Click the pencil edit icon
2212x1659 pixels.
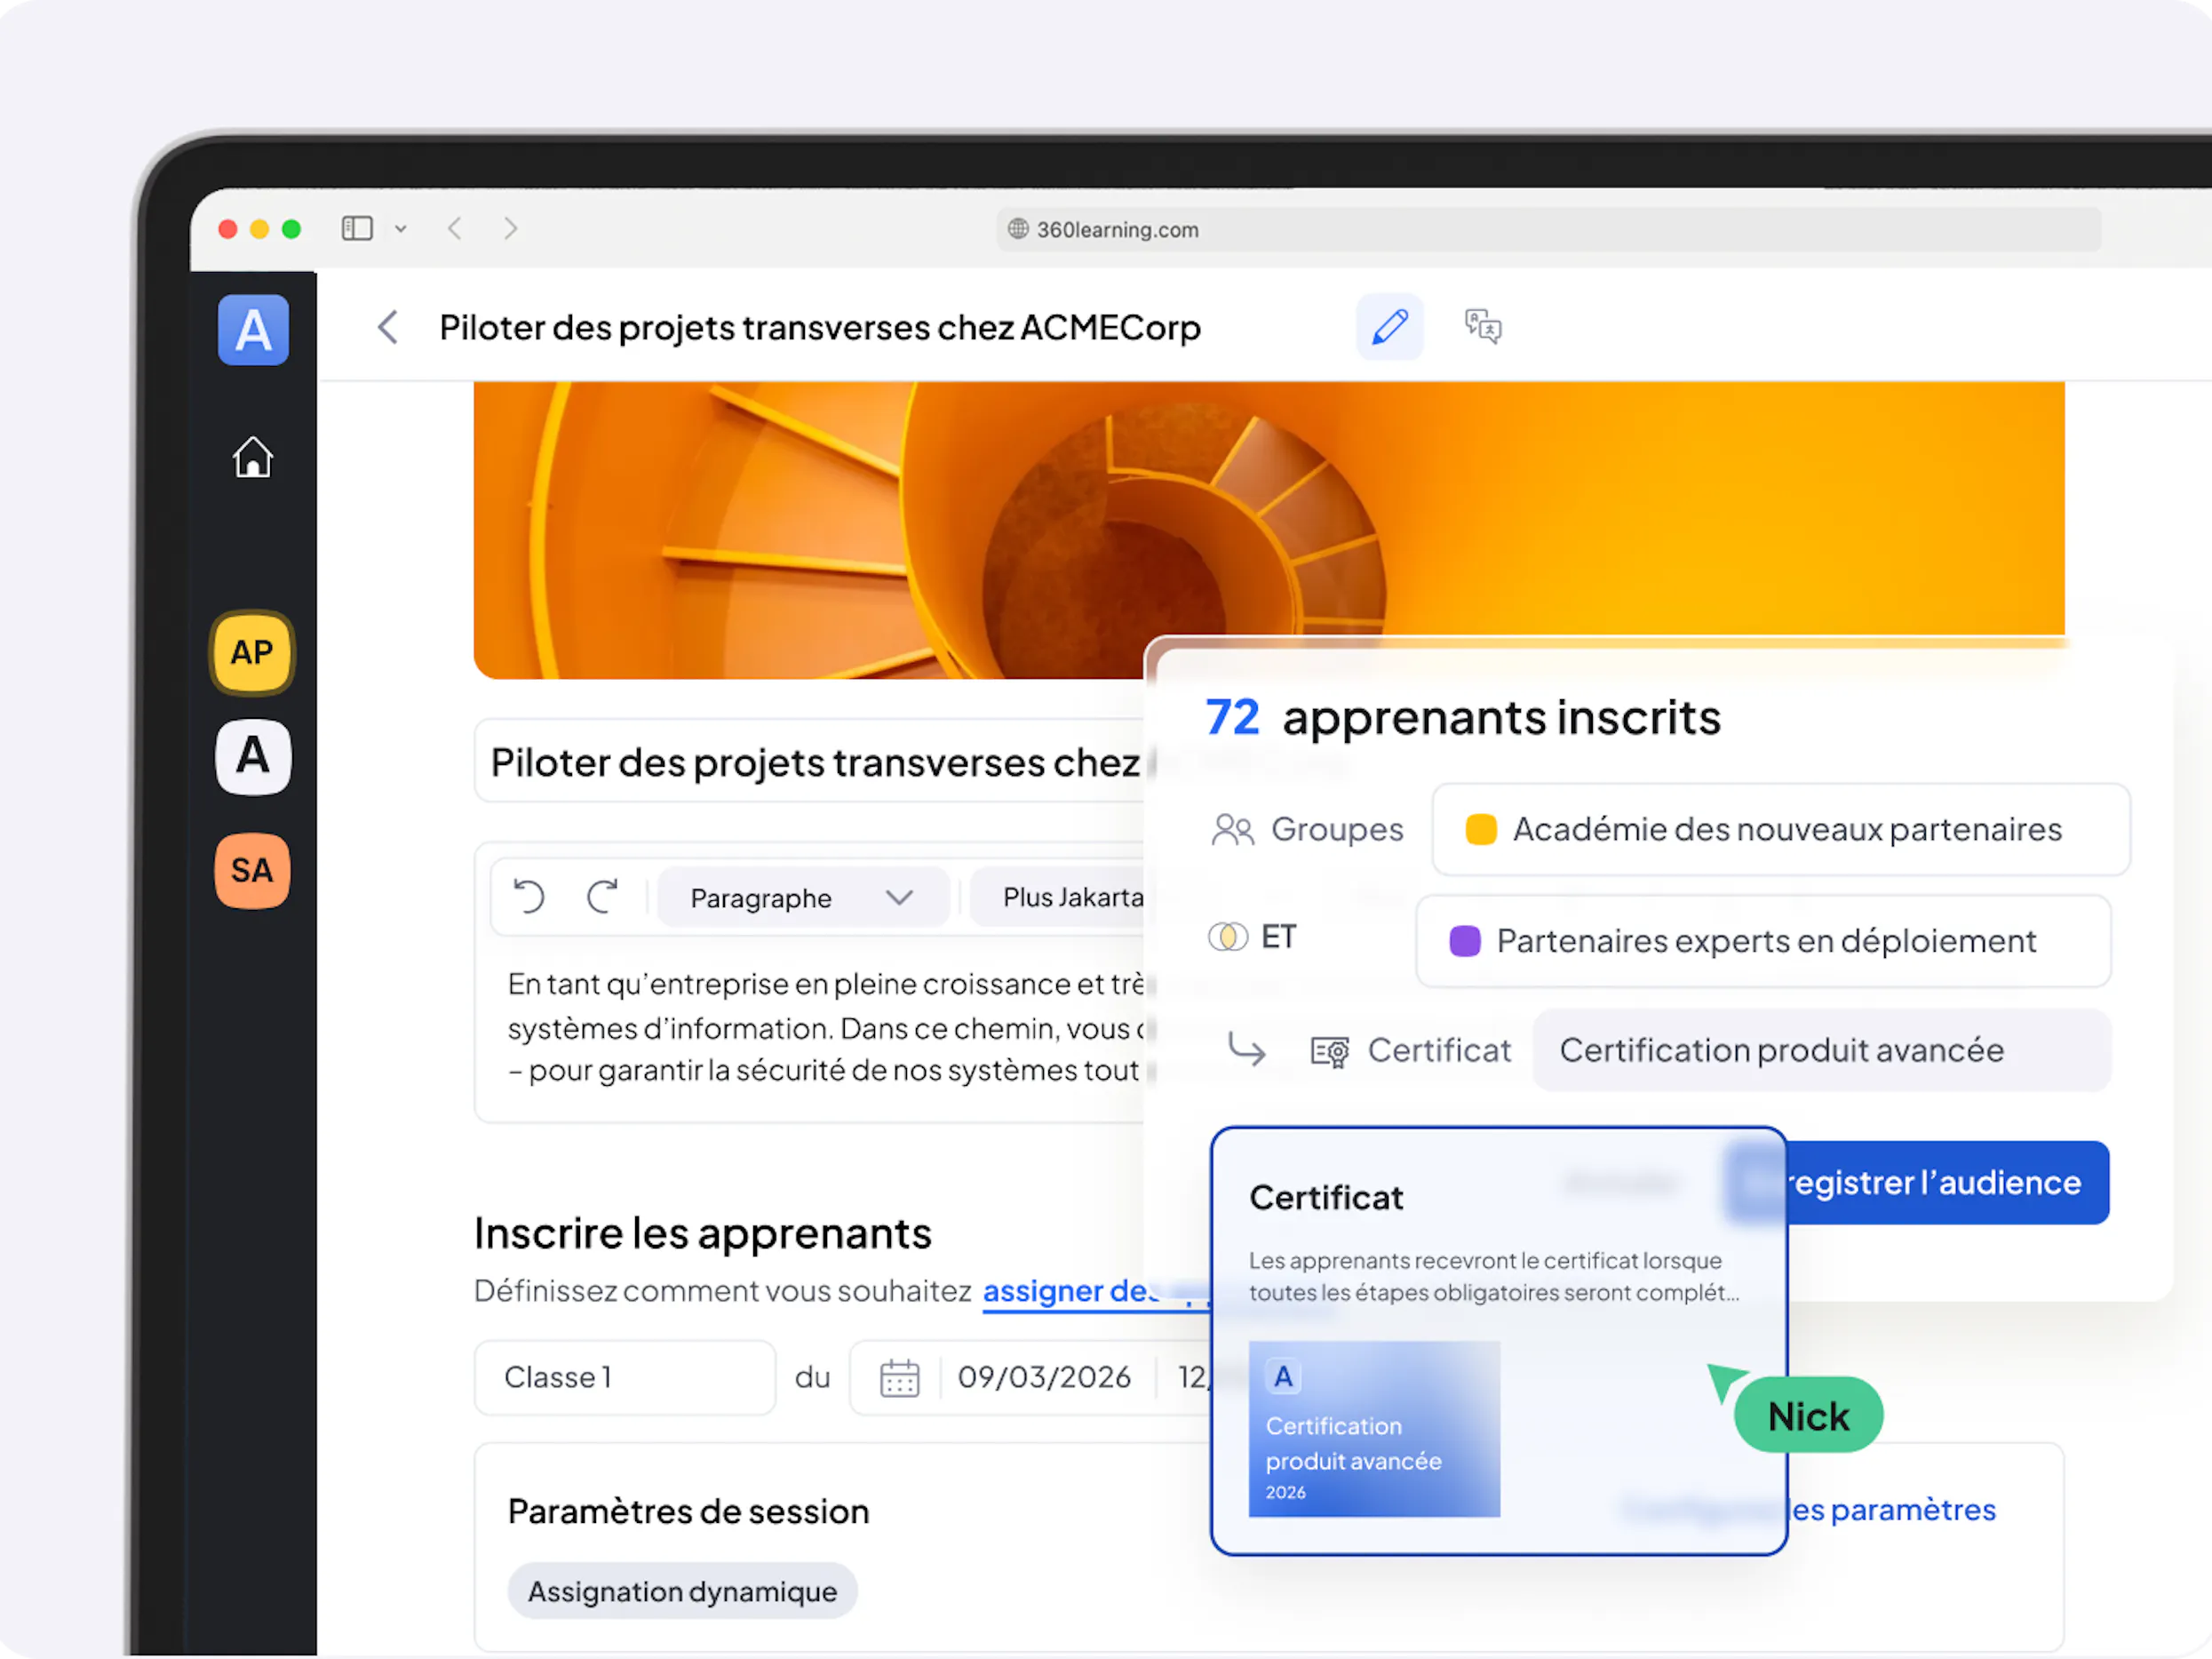1389,327
